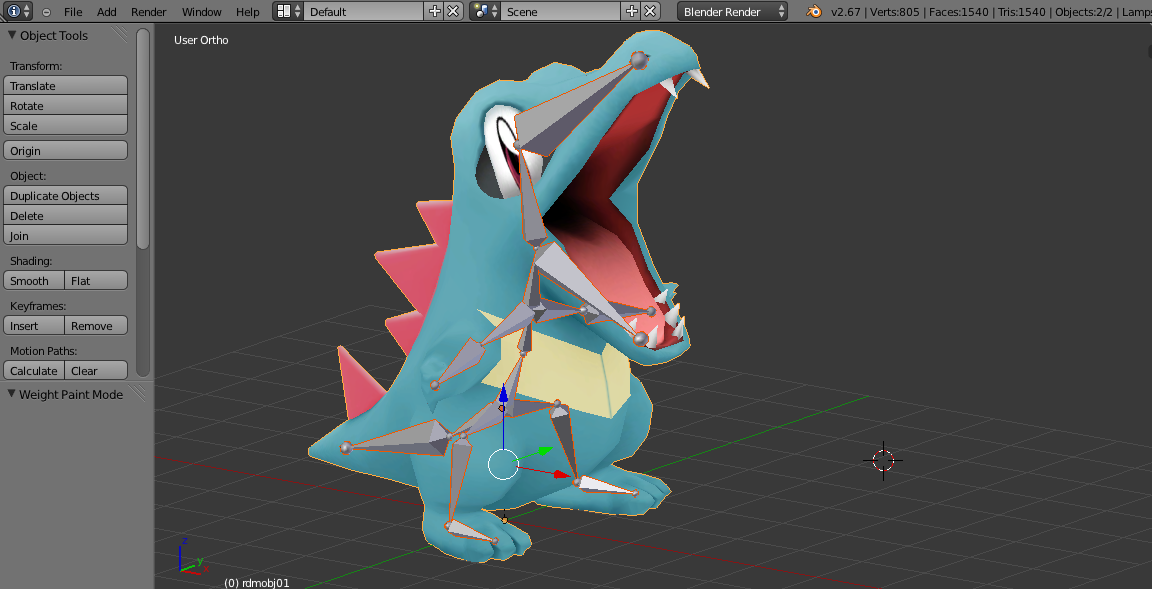Viewport: 1152px width, 589px height.
Task: Click the screen layout browse icon
Action: [287, 12]
